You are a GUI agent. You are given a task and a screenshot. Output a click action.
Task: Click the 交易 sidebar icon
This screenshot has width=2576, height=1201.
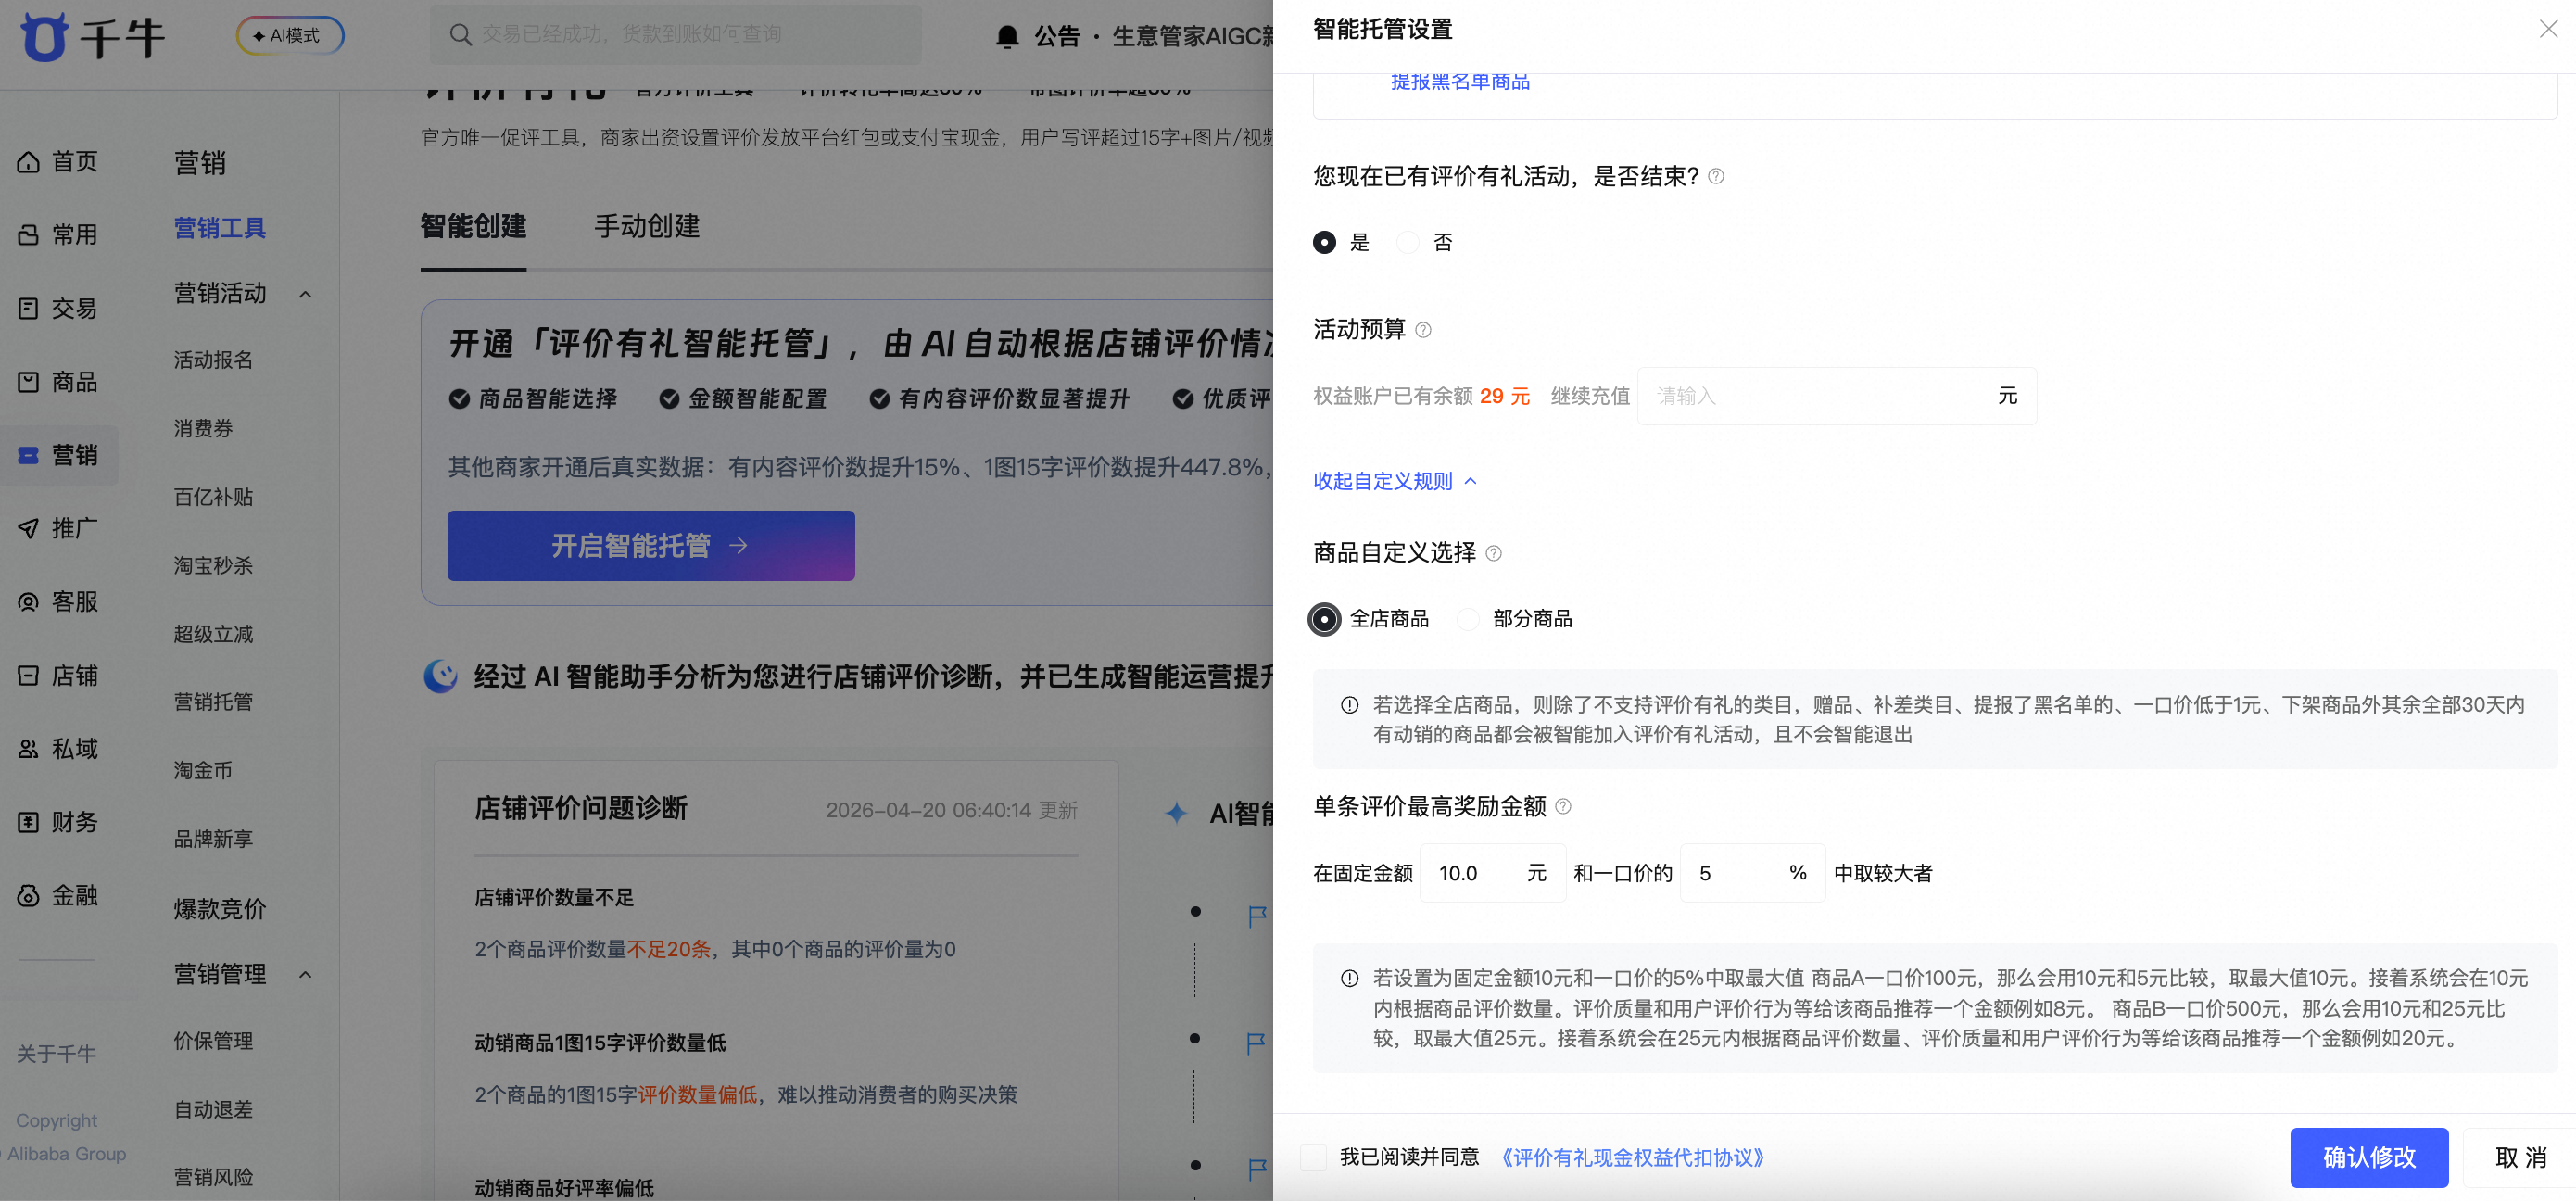[x=28, y=308]
